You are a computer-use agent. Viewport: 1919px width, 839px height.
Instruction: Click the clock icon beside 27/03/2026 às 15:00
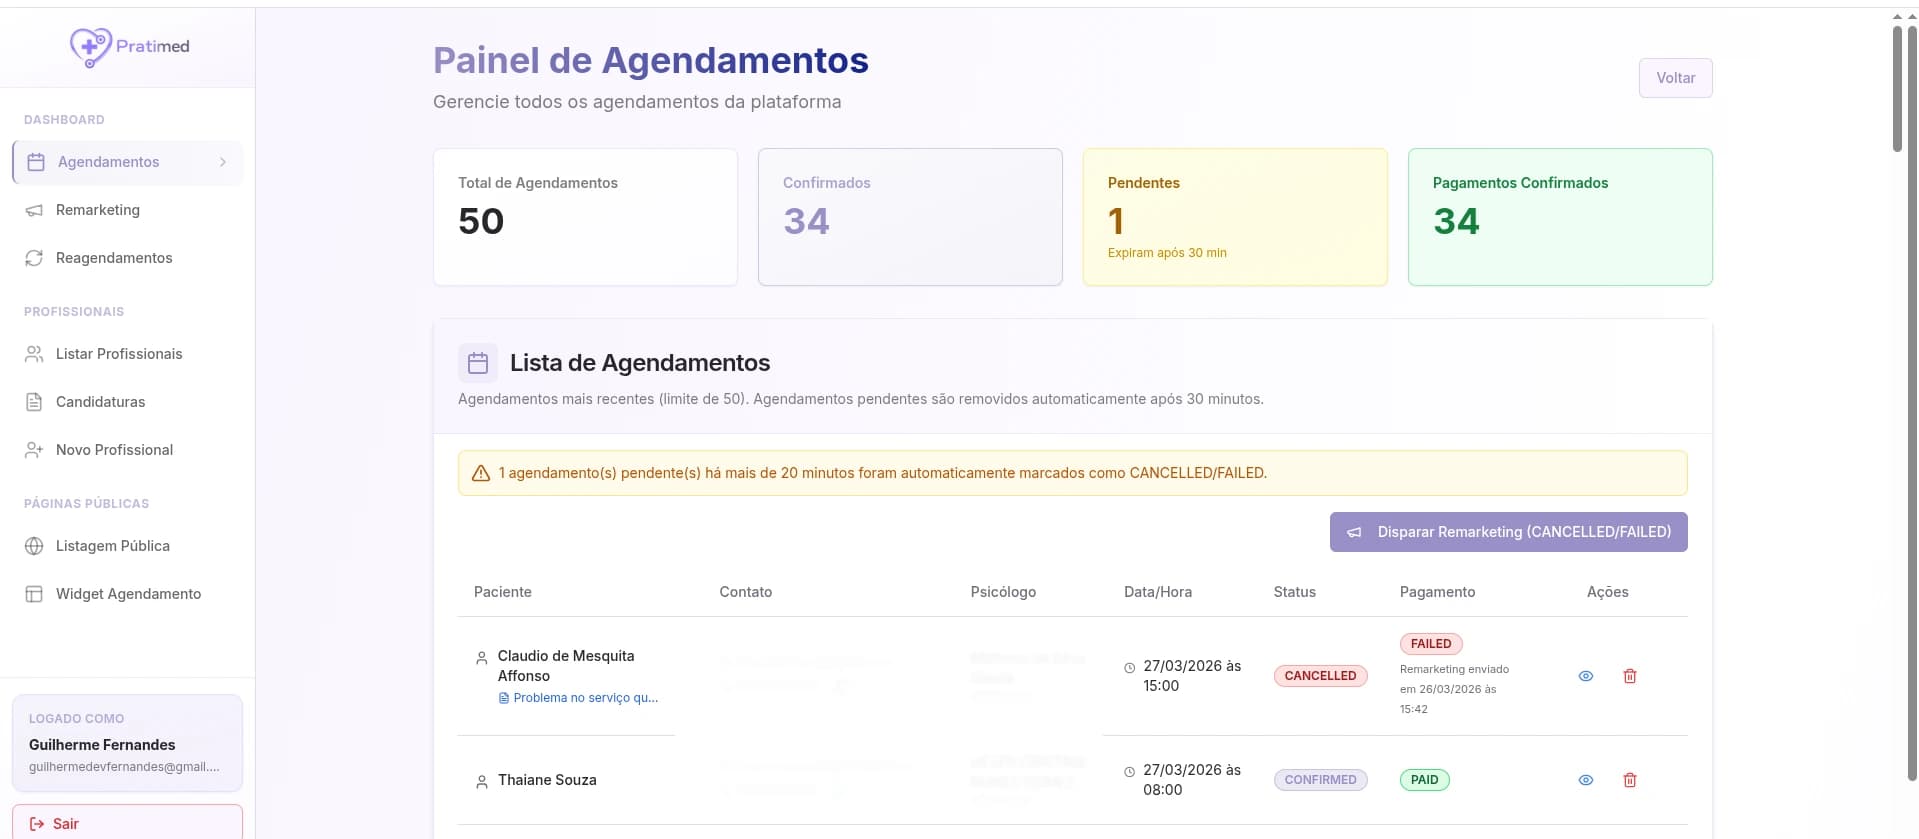1130,667
